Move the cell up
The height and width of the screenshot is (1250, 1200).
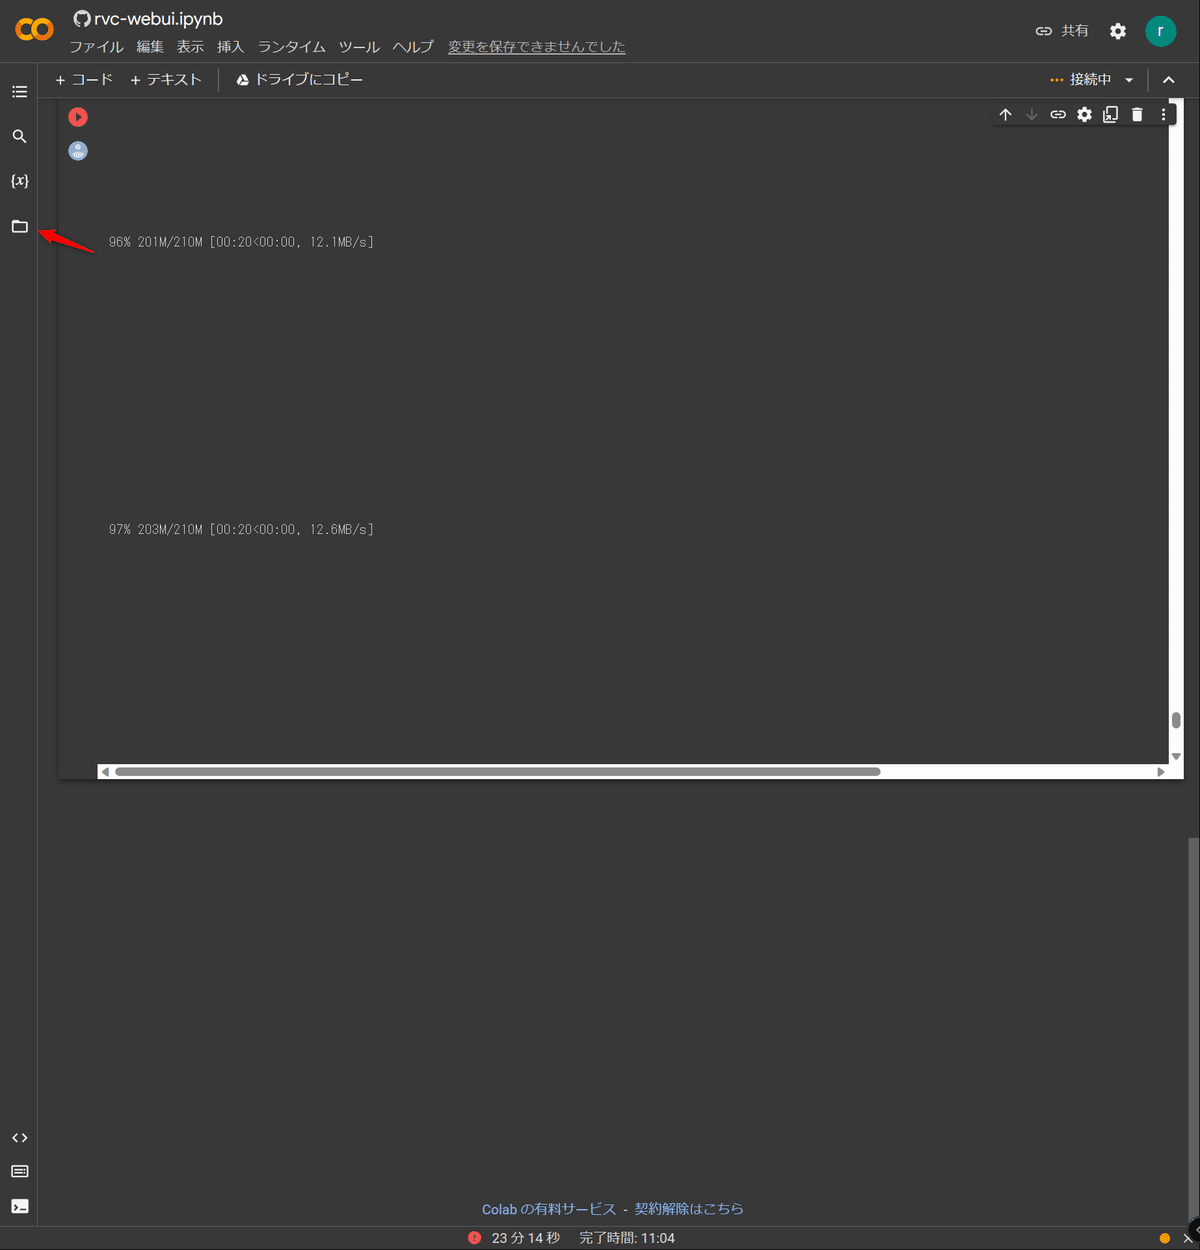(1005, 114)
